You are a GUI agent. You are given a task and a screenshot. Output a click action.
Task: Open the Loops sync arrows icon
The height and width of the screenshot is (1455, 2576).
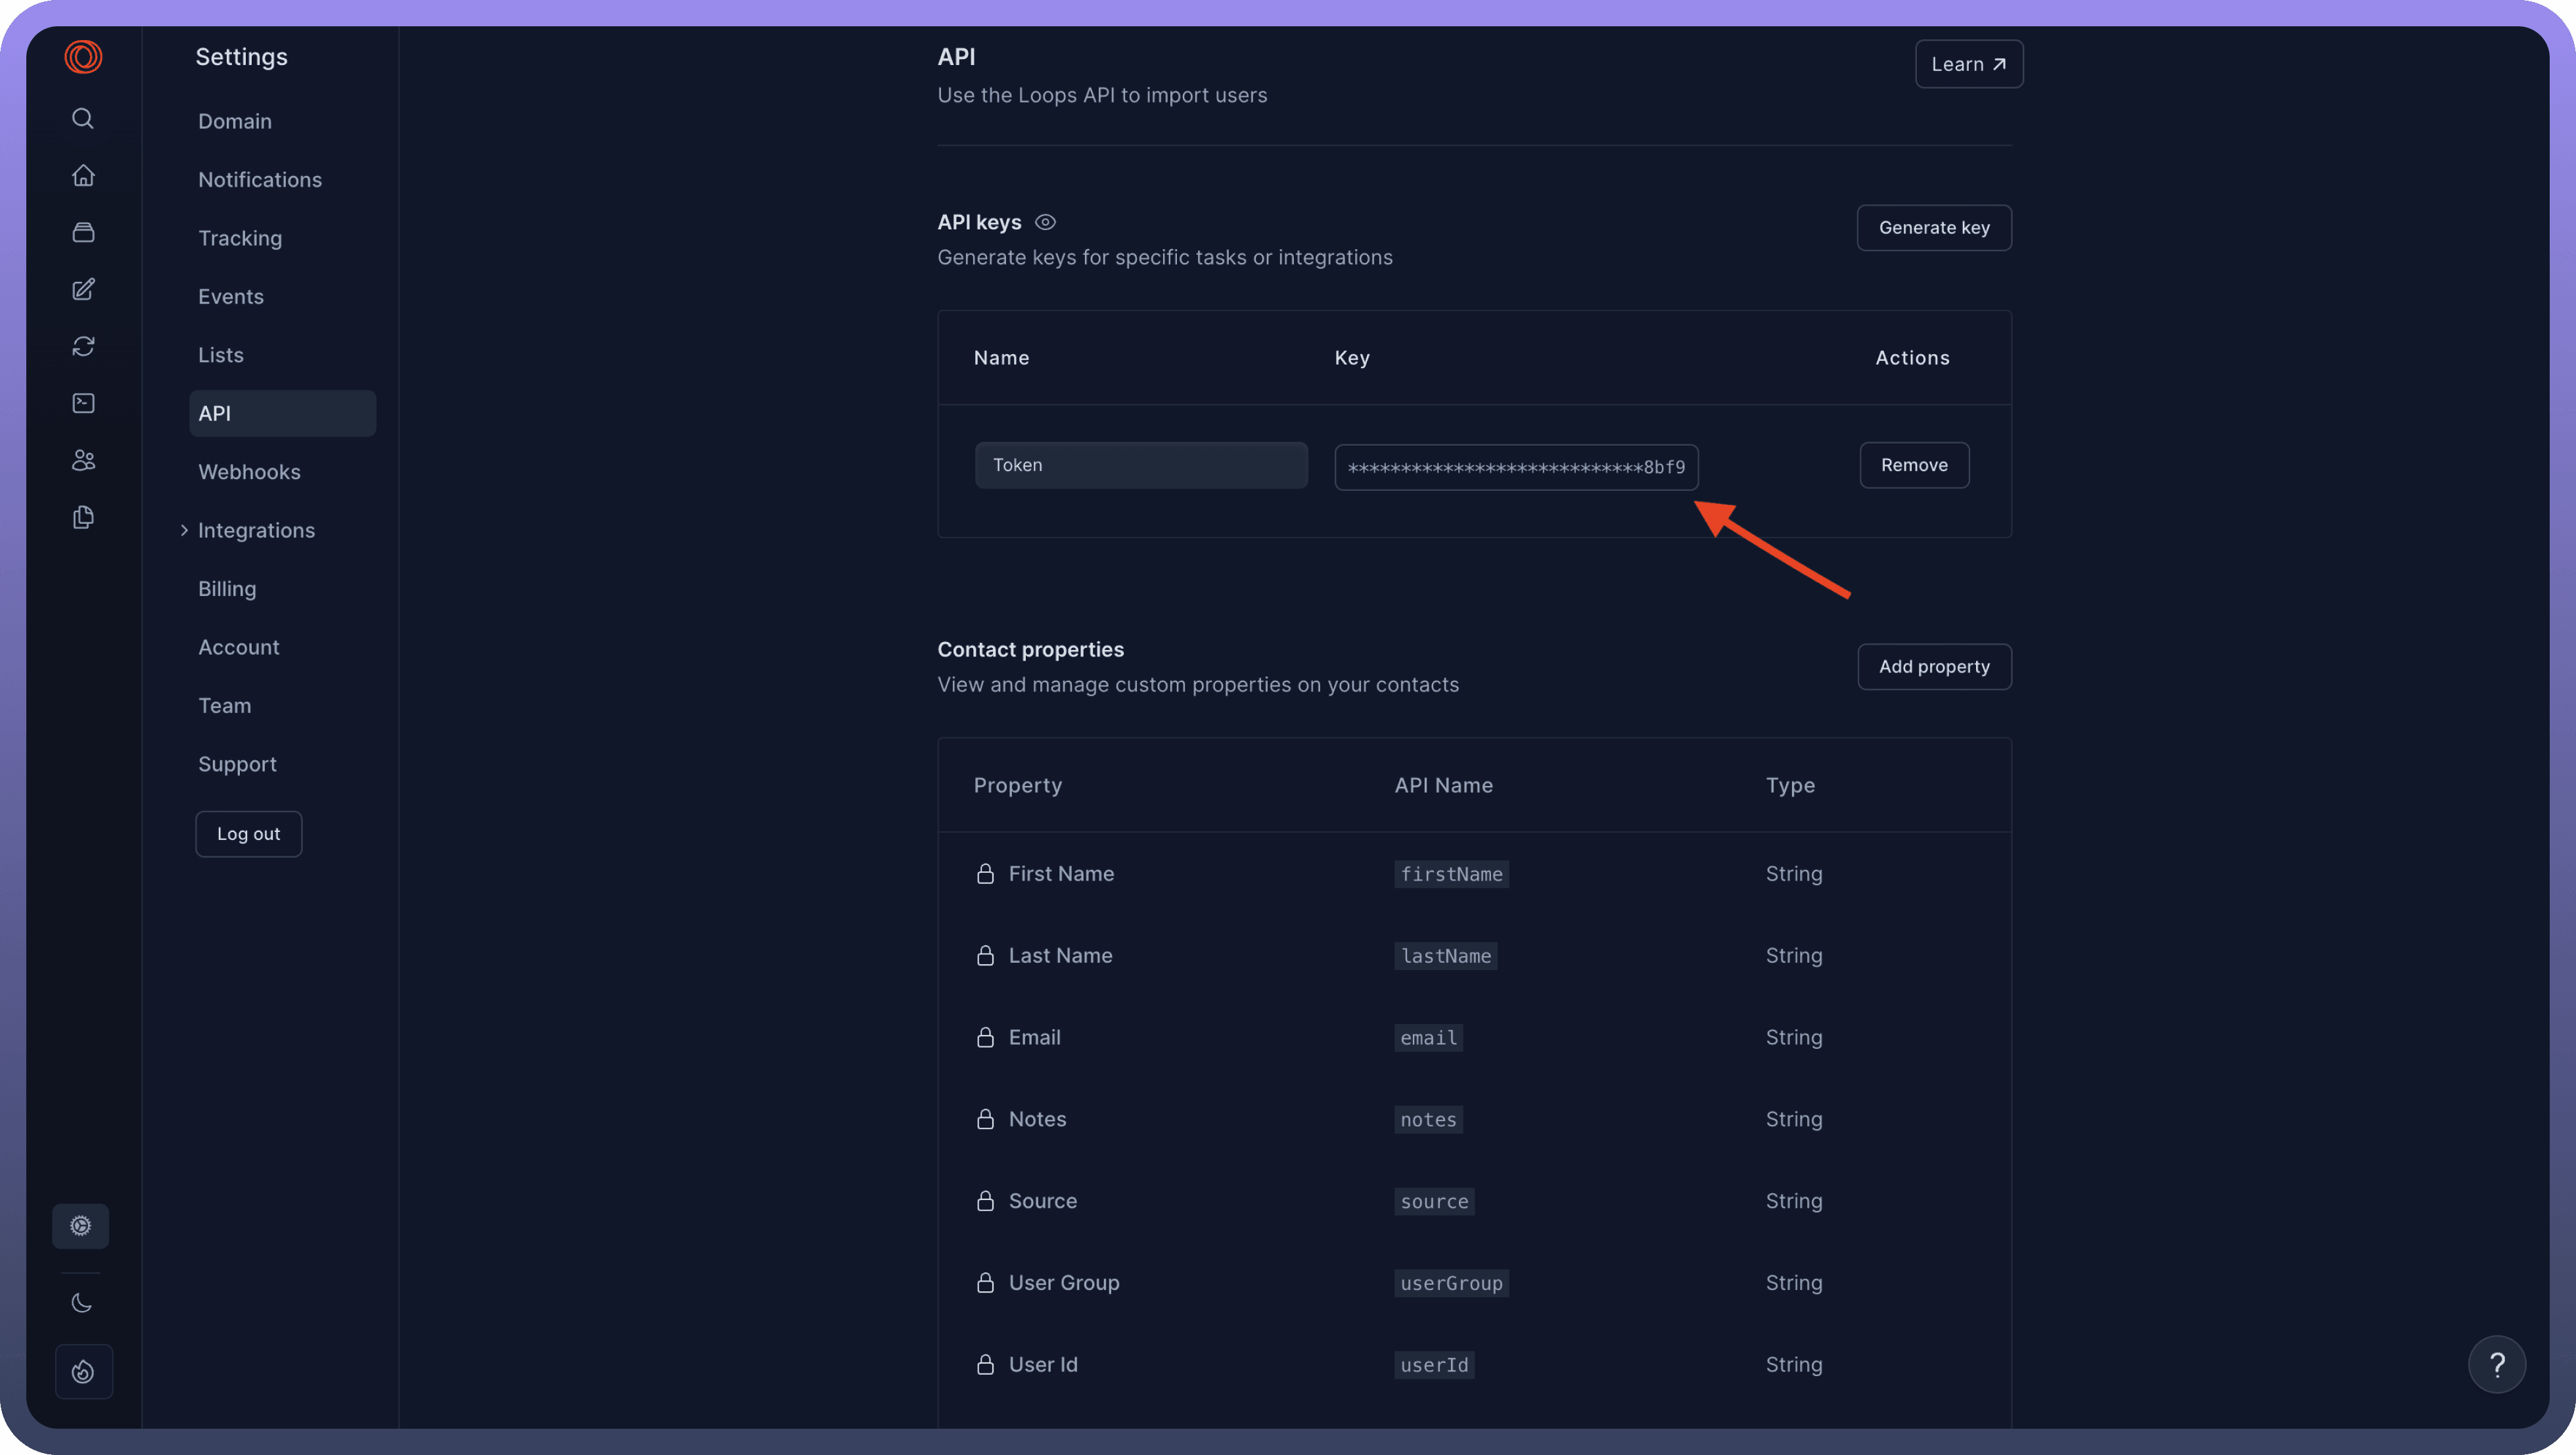coord(83,346)
